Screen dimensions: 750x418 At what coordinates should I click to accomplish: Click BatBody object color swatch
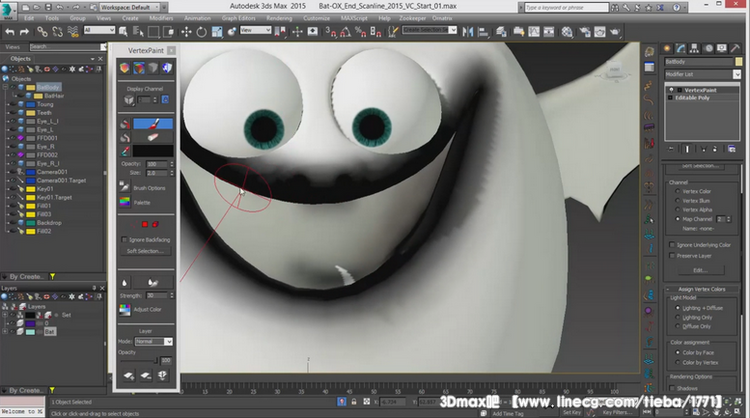(739, 62)
